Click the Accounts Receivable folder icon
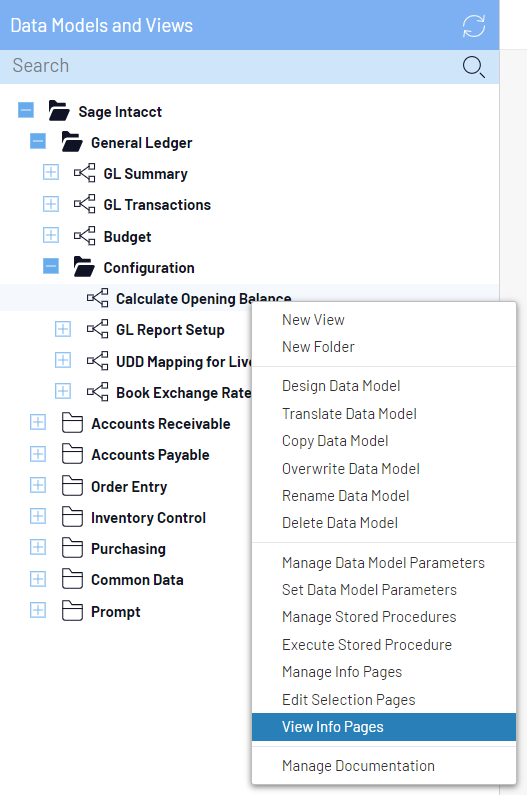 tap(72, 423)
